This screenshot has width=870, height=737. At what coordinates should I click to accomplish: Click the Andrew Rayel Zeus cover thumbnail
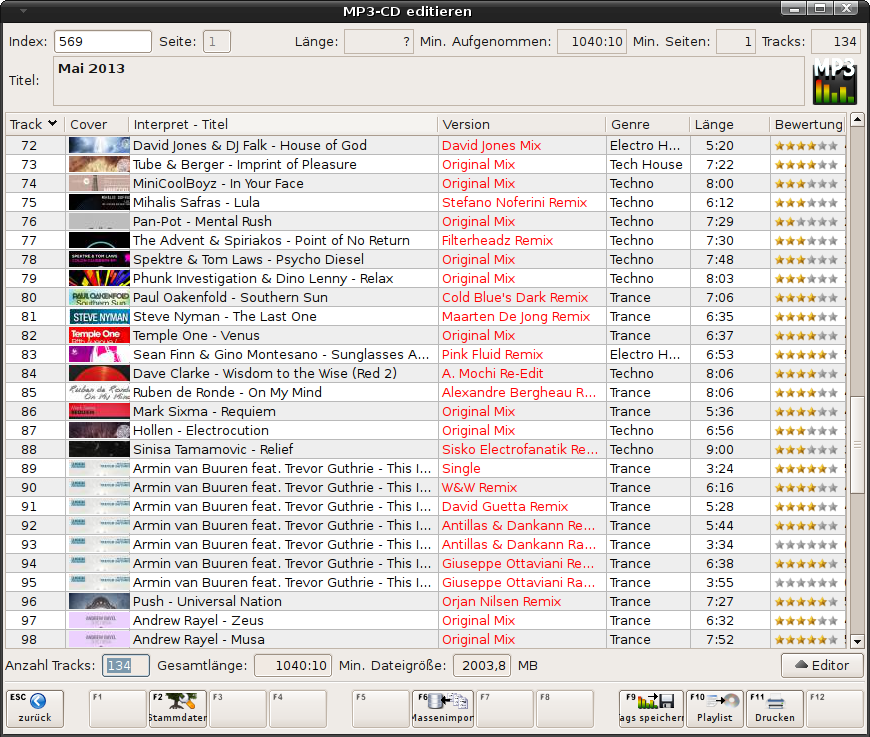[99, 620]
